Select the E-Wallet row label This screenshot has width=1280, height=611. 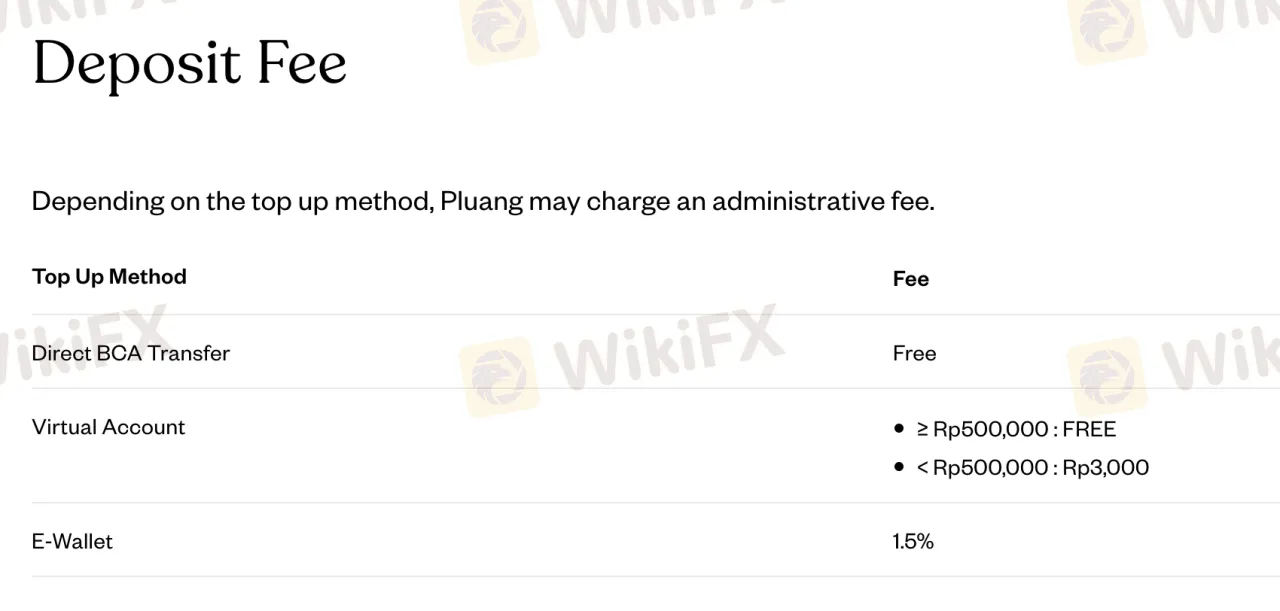pyautogui.click(x=72, y=541)
